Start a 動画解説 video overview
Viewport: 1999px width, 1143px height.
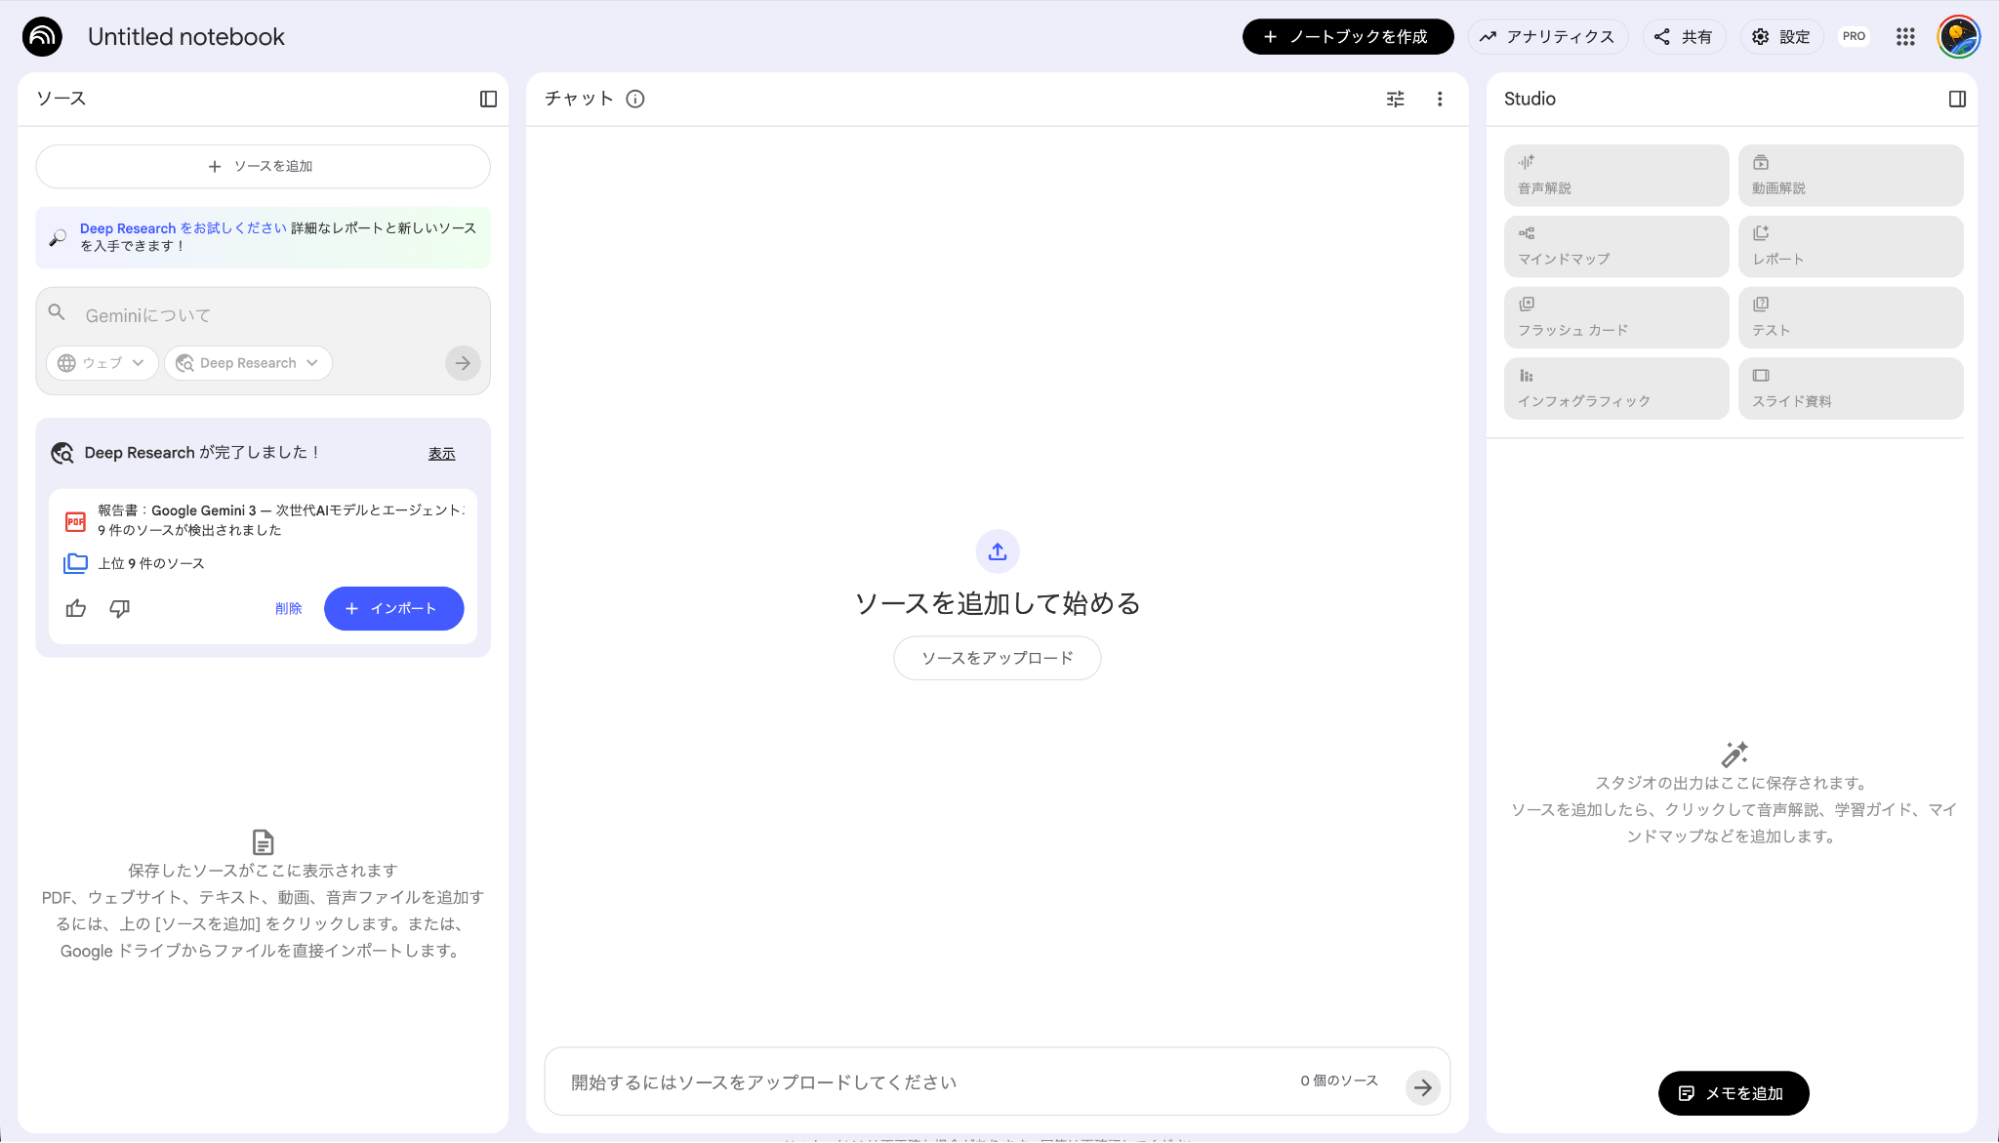(1850, 175)
